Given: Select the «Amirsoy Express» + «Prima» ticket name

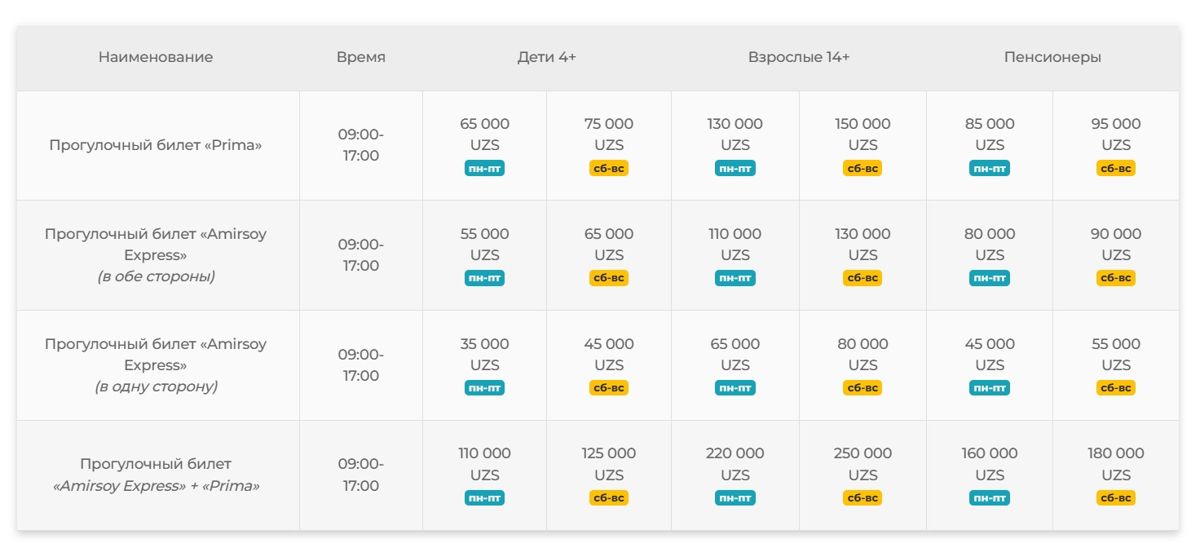Looking at the screenshot, I should click(x=156, y=475).
